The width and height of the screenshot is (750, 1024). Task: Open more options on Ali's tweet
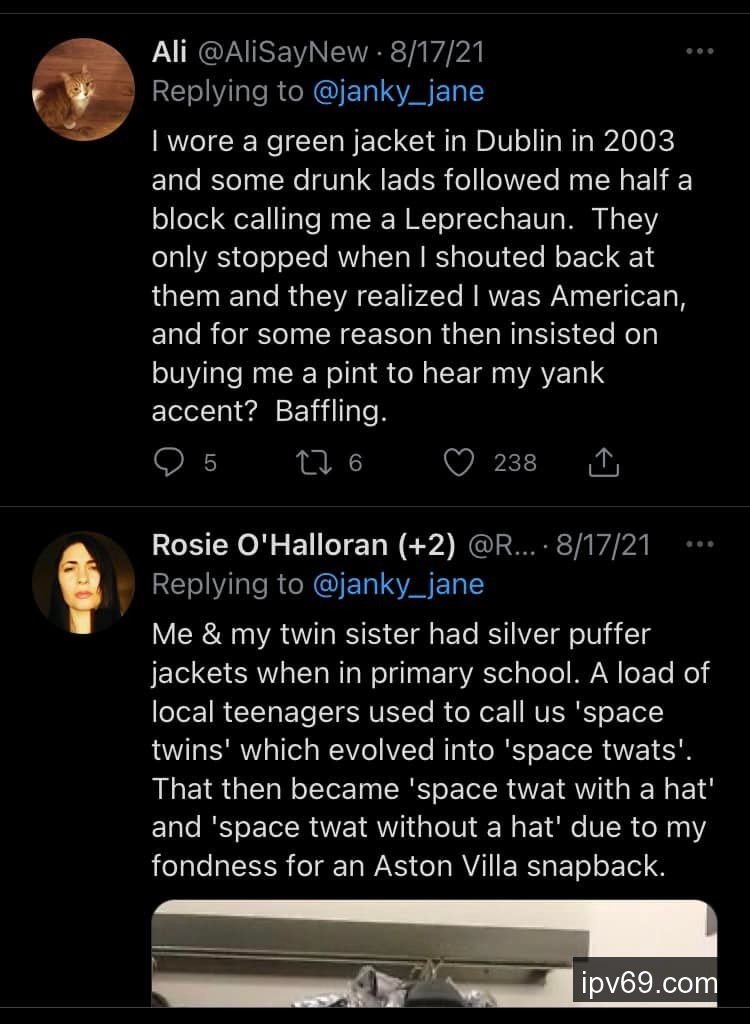point(699,51)
